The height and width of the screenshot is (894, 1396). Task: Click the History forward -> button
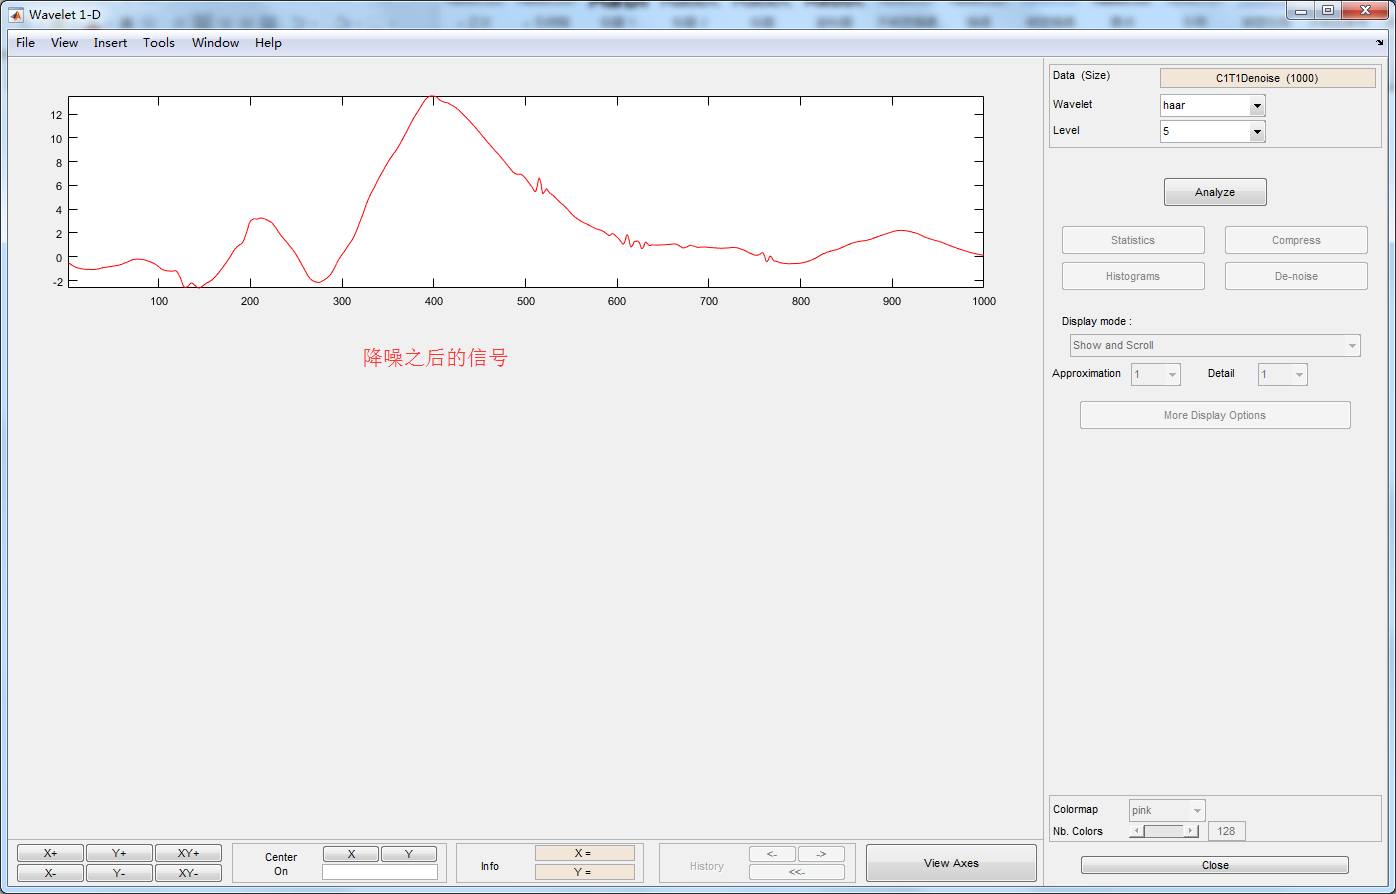pyautogui.click(x=821, y=854)
